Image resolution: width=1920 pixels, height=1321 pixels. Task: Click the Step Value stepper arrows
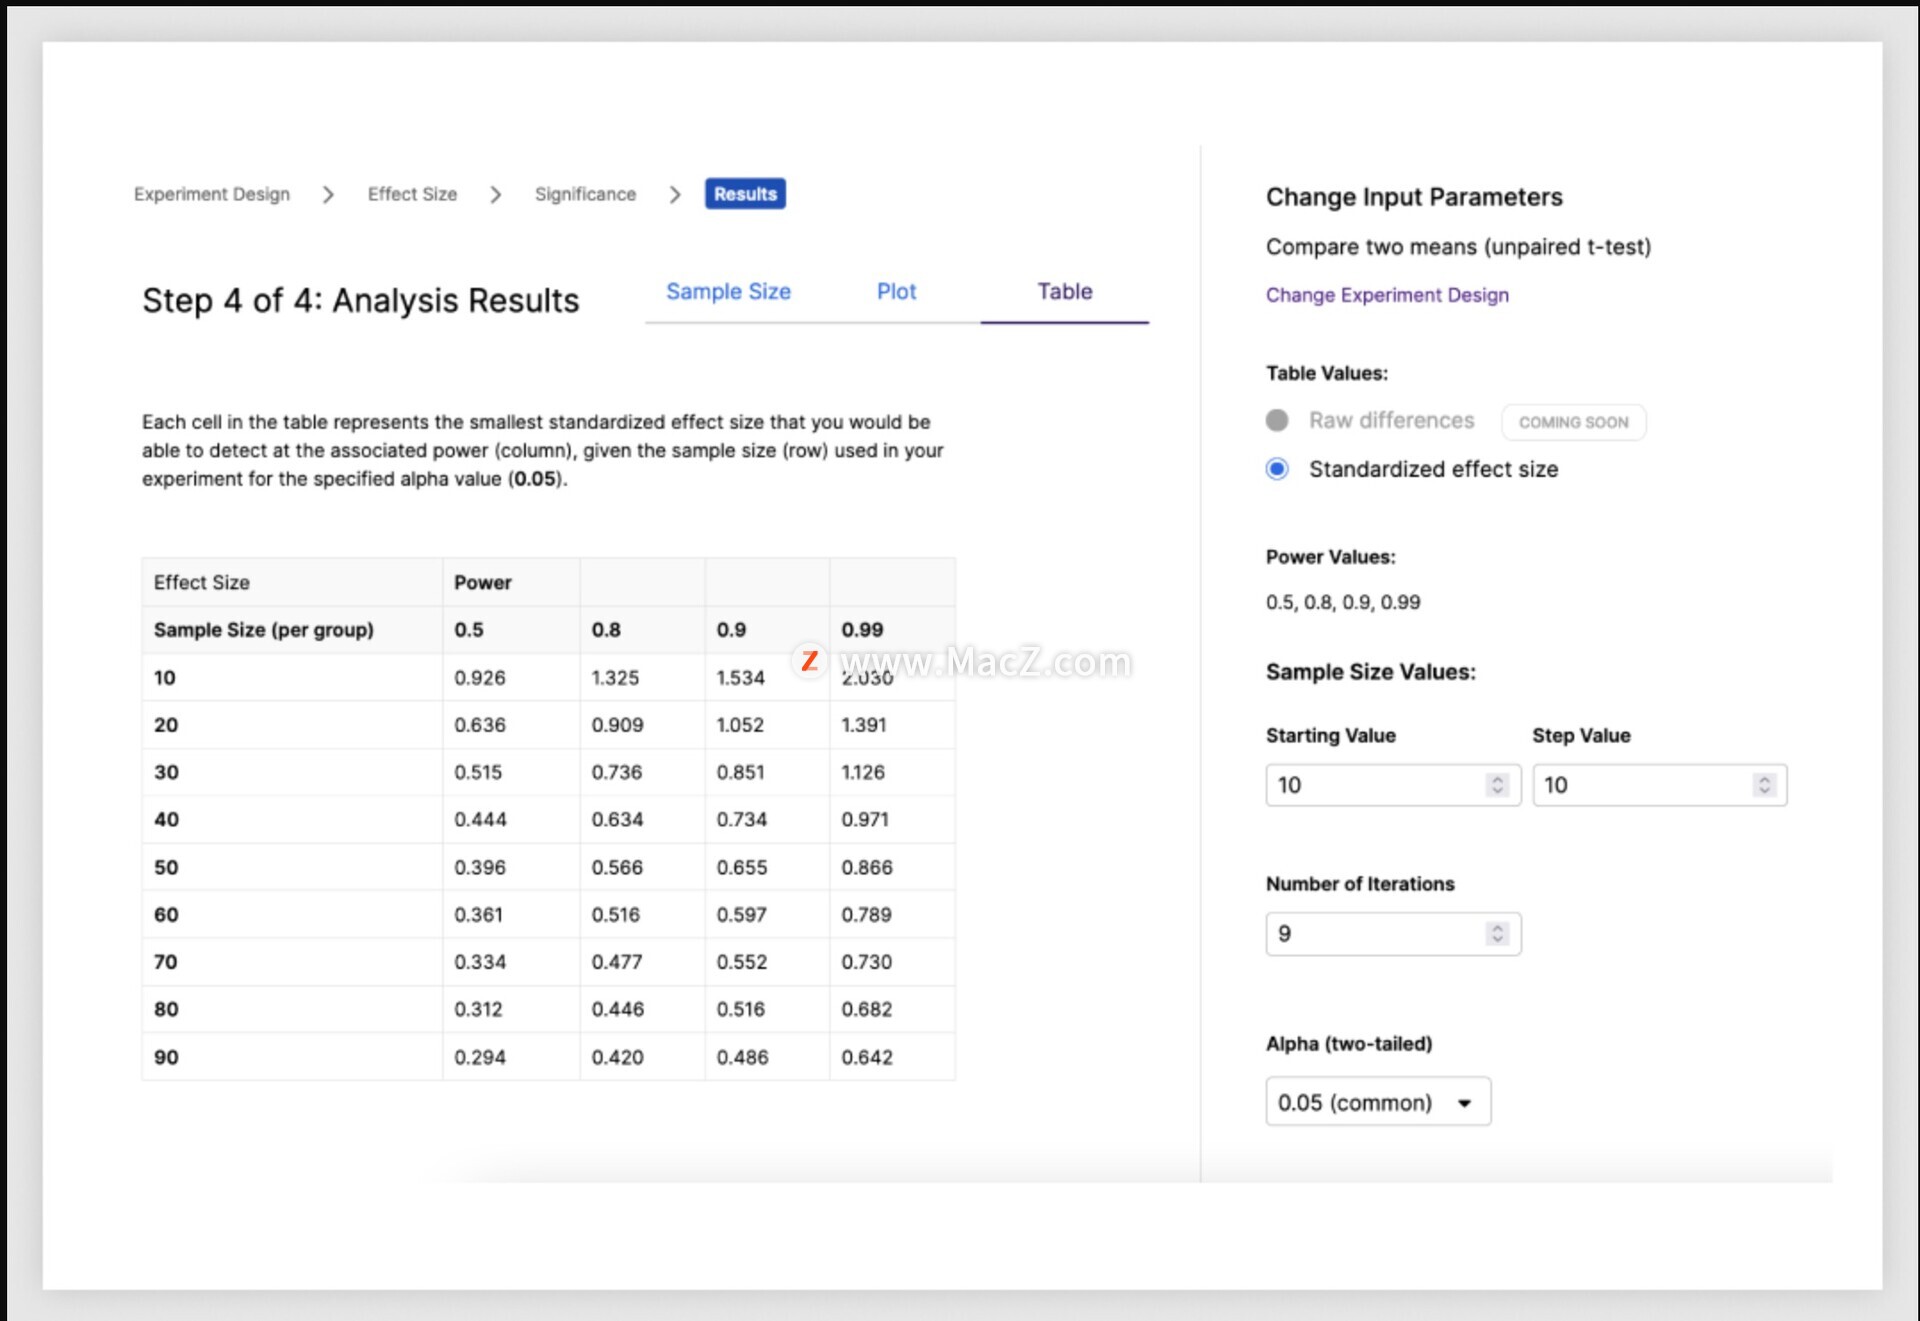tap(1764, 785)
